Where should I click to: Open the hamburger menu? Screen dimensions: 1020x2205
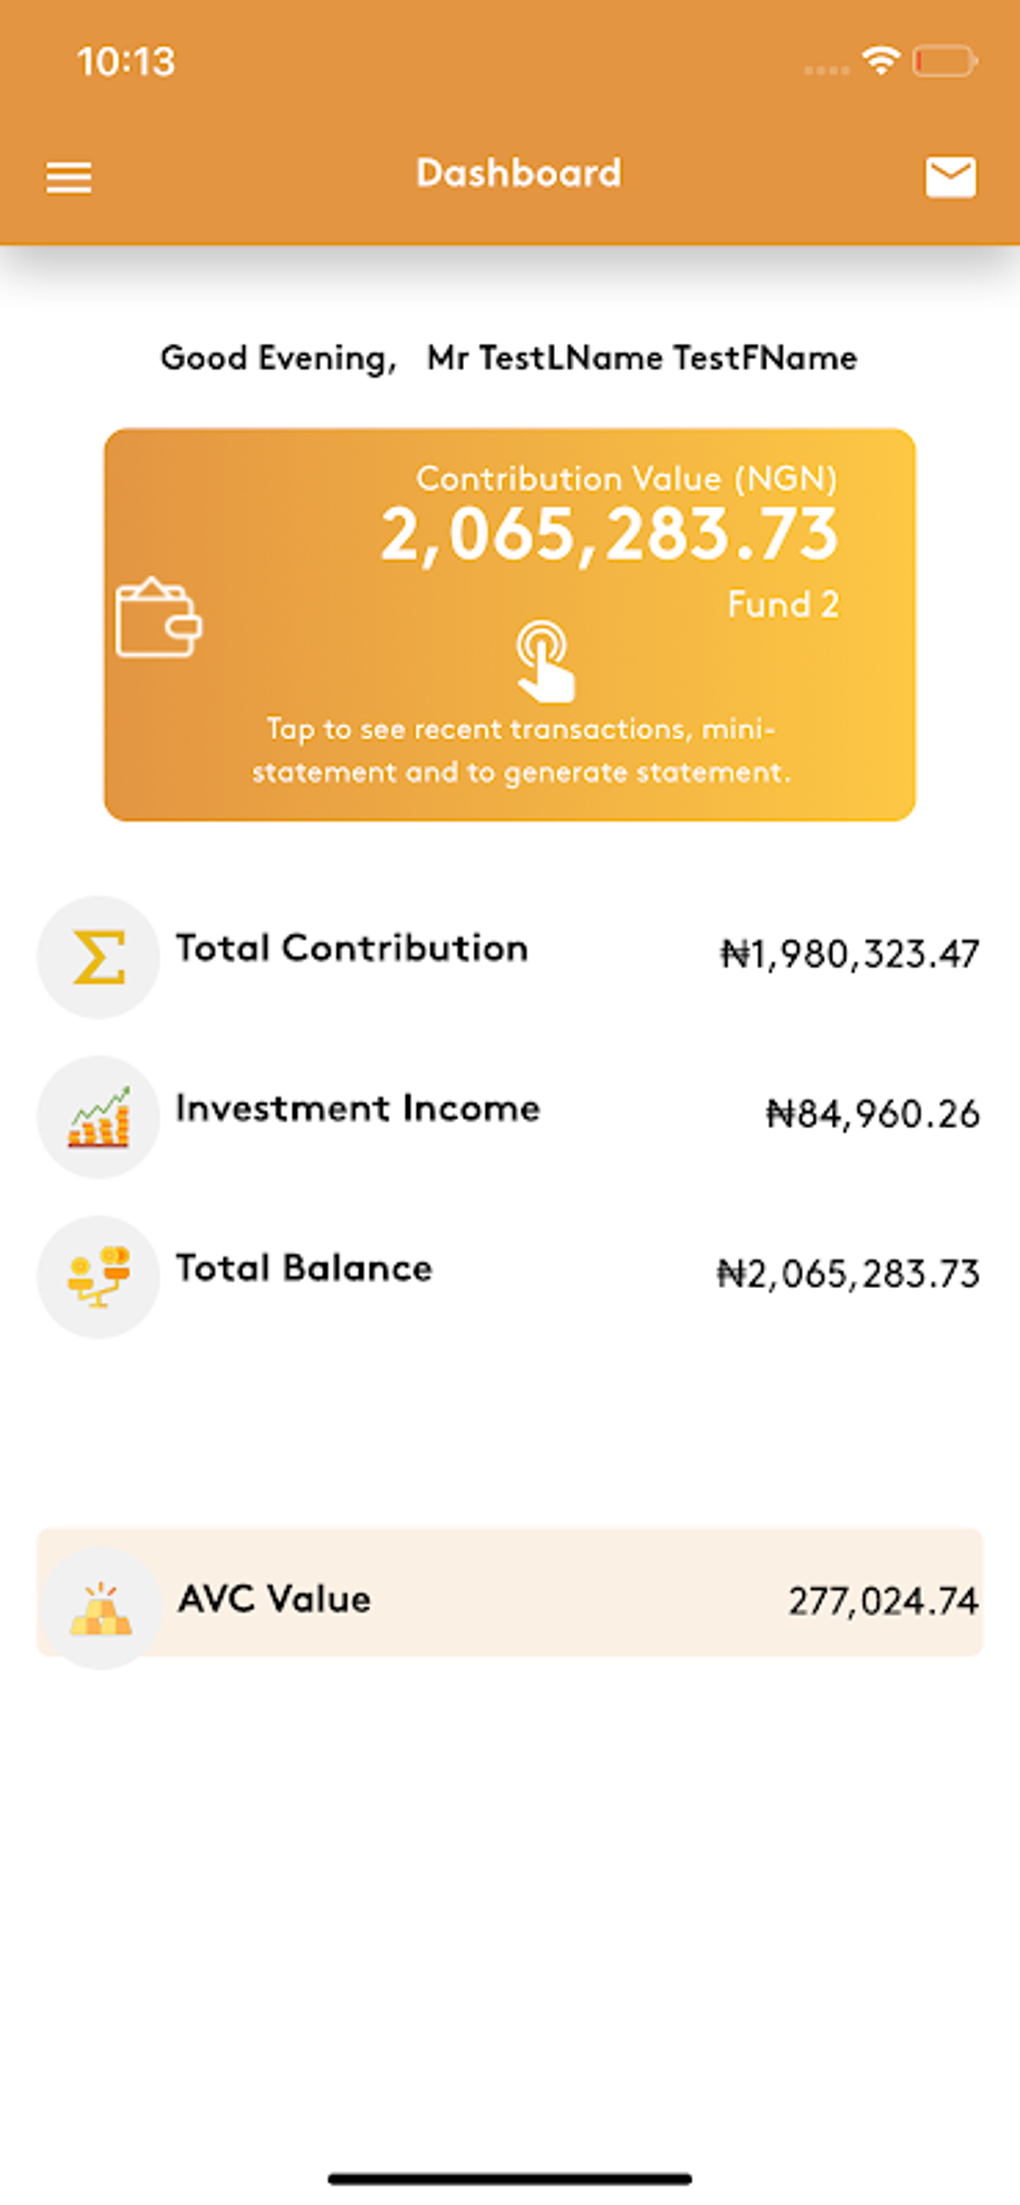[x=69, y=178]
